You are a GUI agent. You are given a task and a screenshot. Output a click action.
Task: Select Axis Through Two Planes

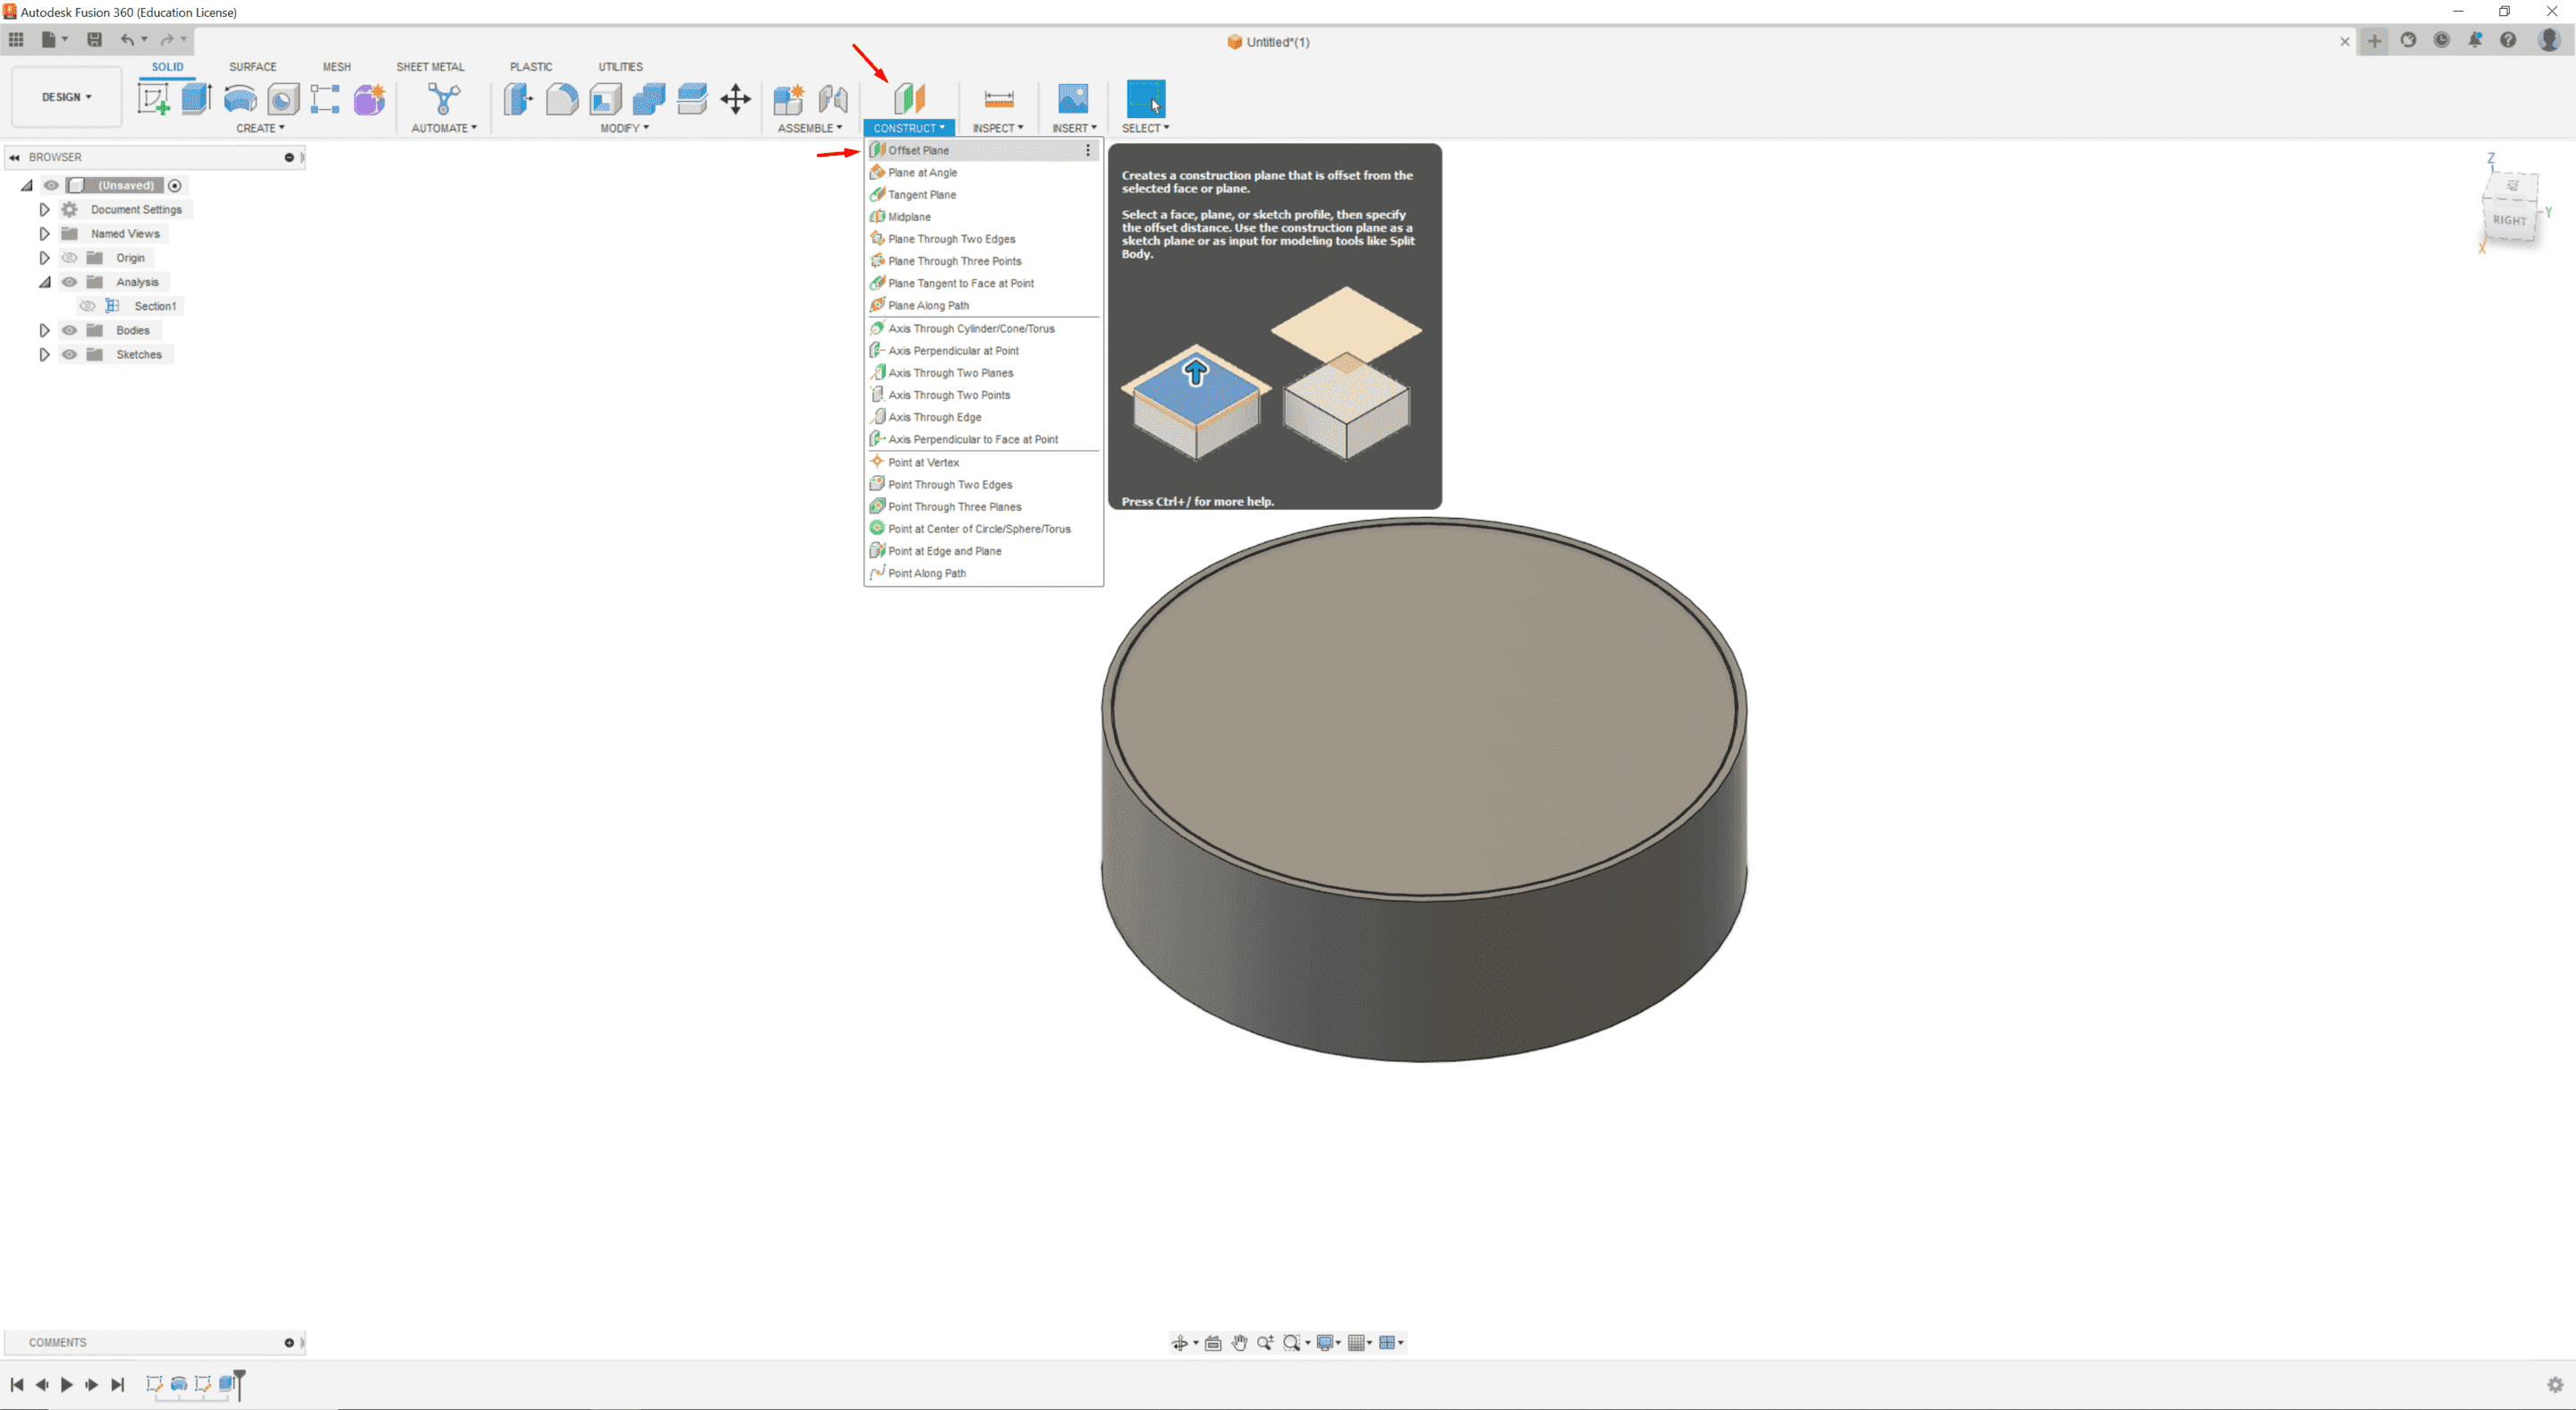tap(983, 373)
